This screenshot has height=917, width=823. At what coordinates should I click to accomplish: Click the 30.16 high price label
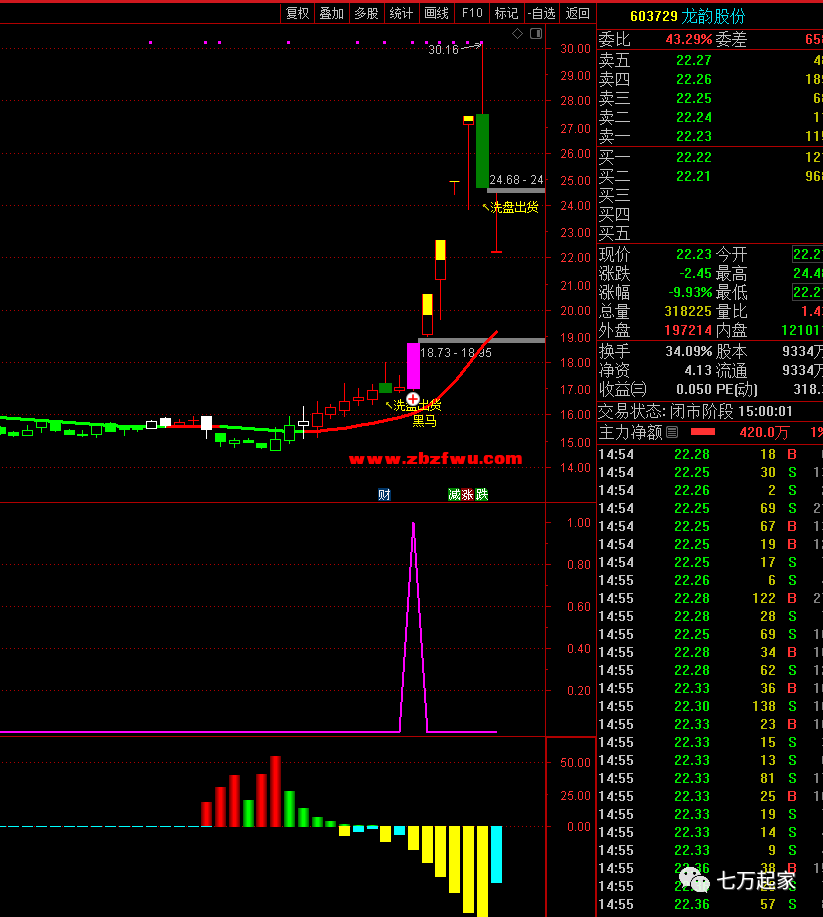click(443, 50)
